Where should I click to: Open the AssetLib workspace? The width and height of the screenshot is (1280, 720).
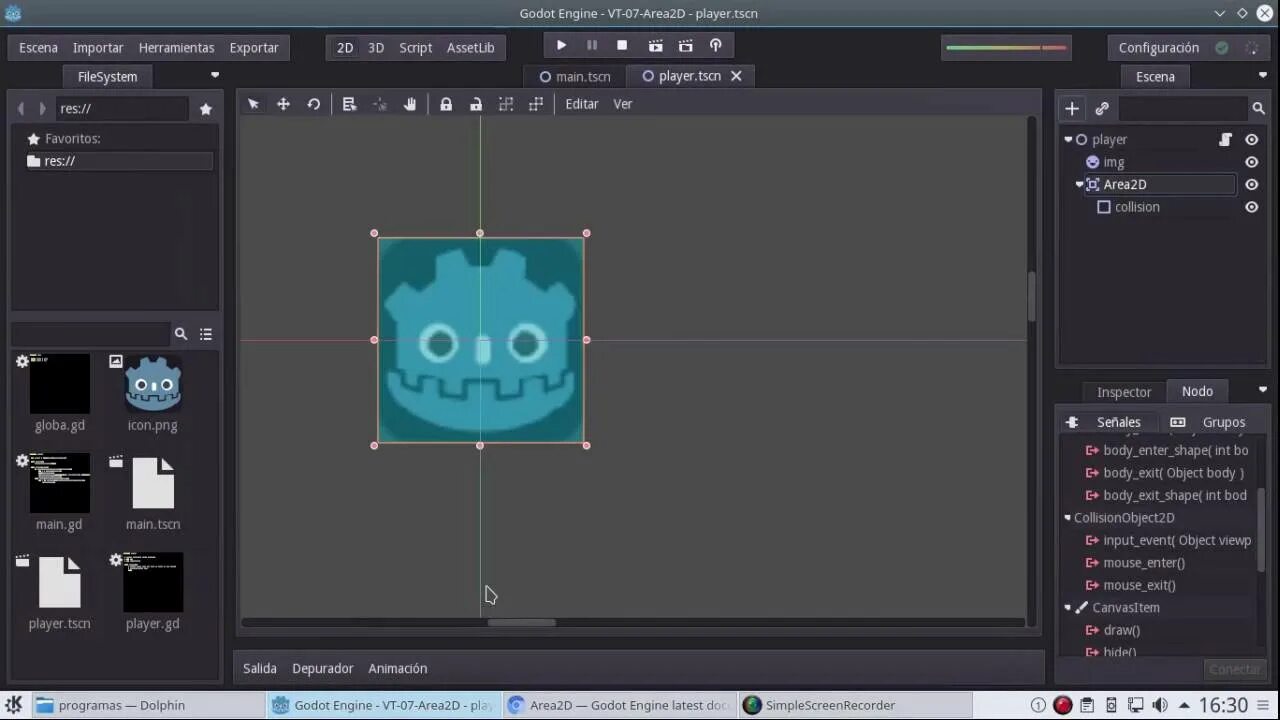pos(470,48)
